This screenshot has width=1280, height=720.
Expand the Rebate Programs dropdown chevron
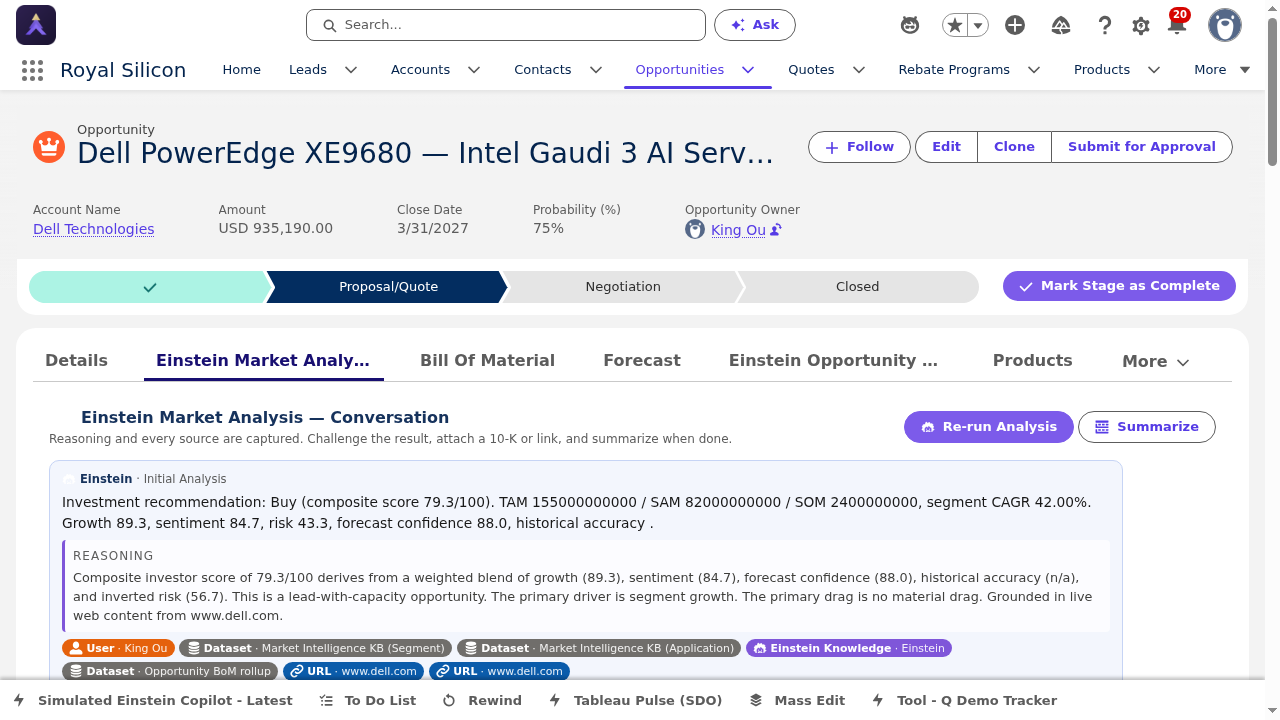1034,70
